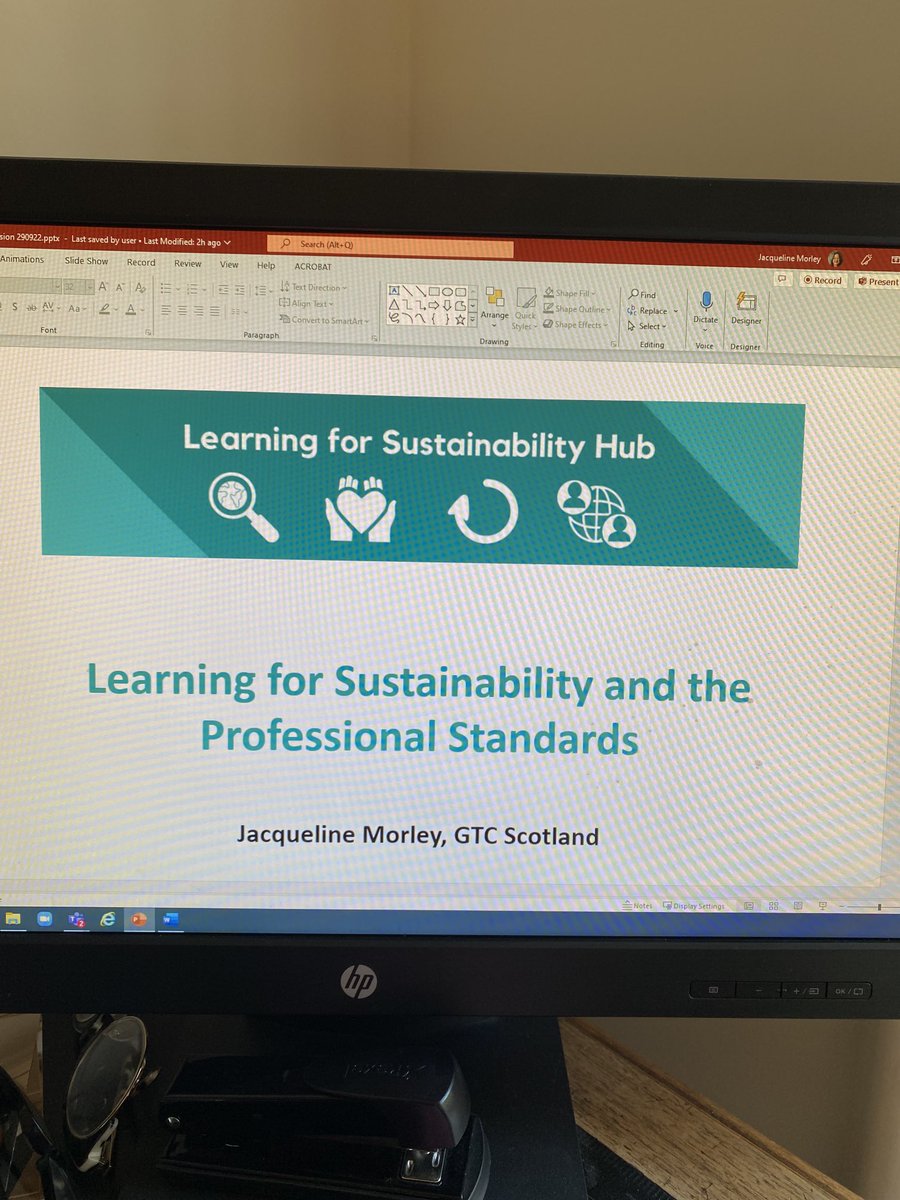This screenshot has height=1200, width=900.
Task: Select the Rectangle shape in gallery
Action: [434, 291]
